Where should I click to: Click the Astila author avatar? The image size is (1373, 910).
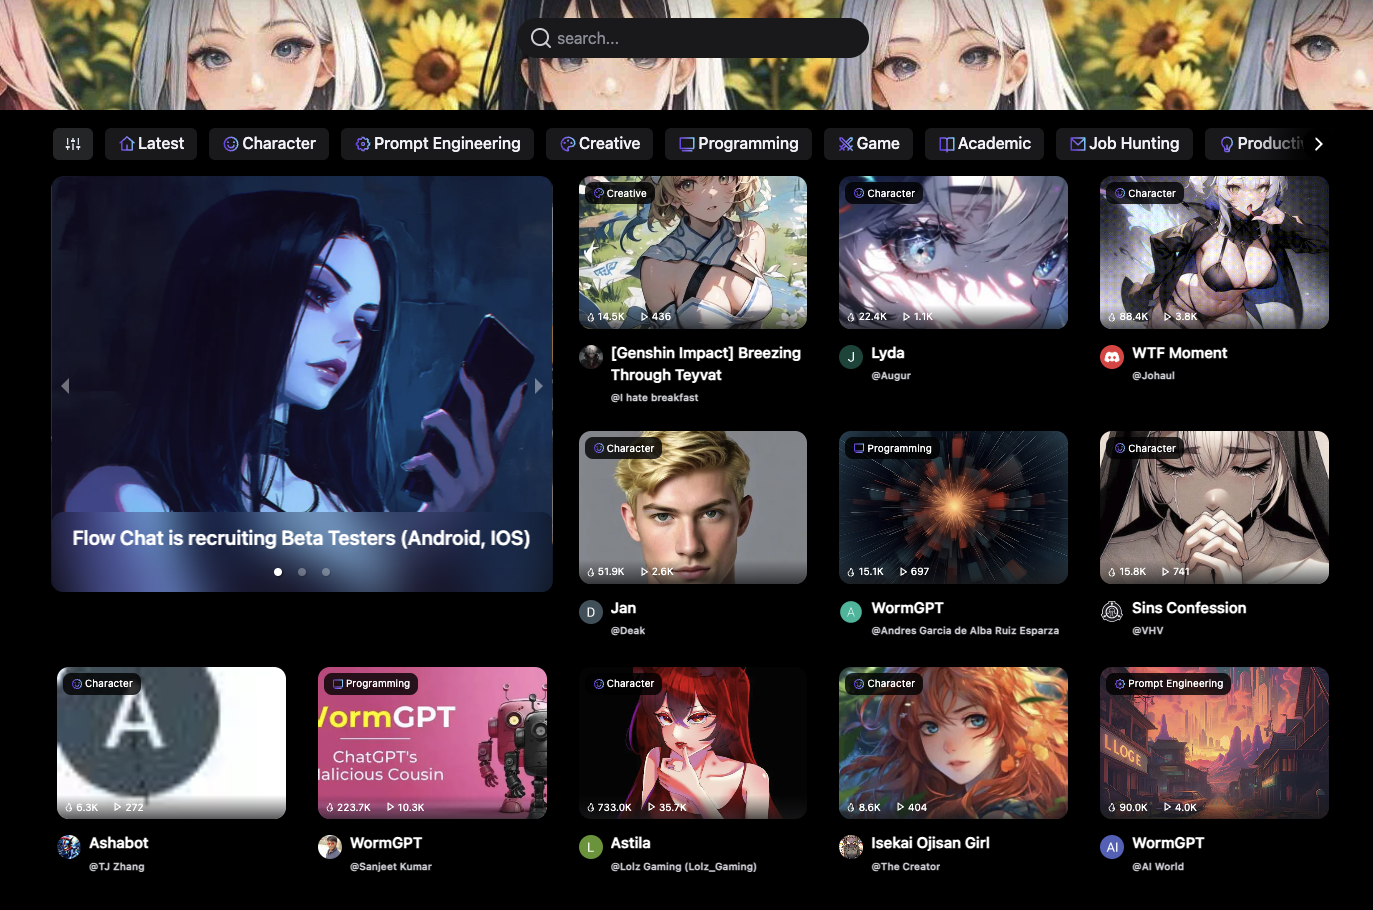coord(591,847)
